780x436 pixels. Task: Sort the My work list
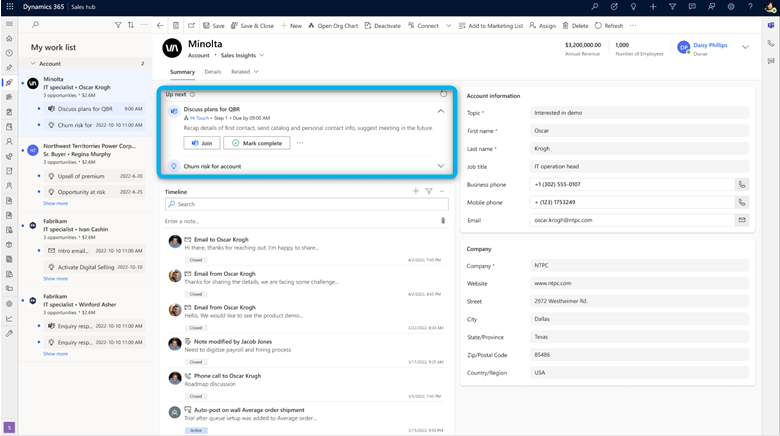(x=131, y=25)
